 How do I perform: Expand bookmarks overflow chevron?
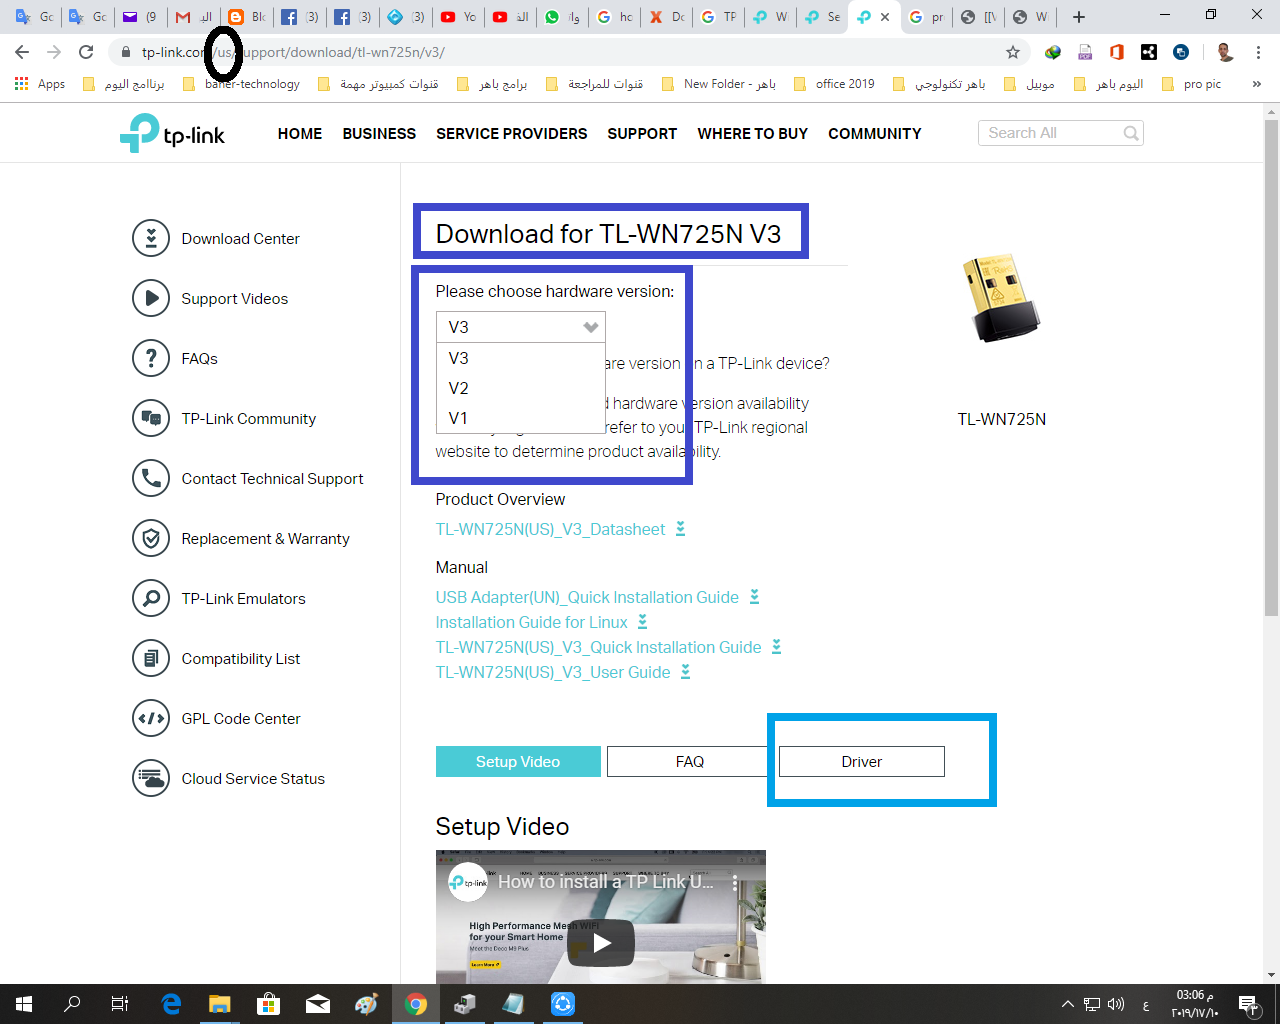click(x=1257, y=84)
